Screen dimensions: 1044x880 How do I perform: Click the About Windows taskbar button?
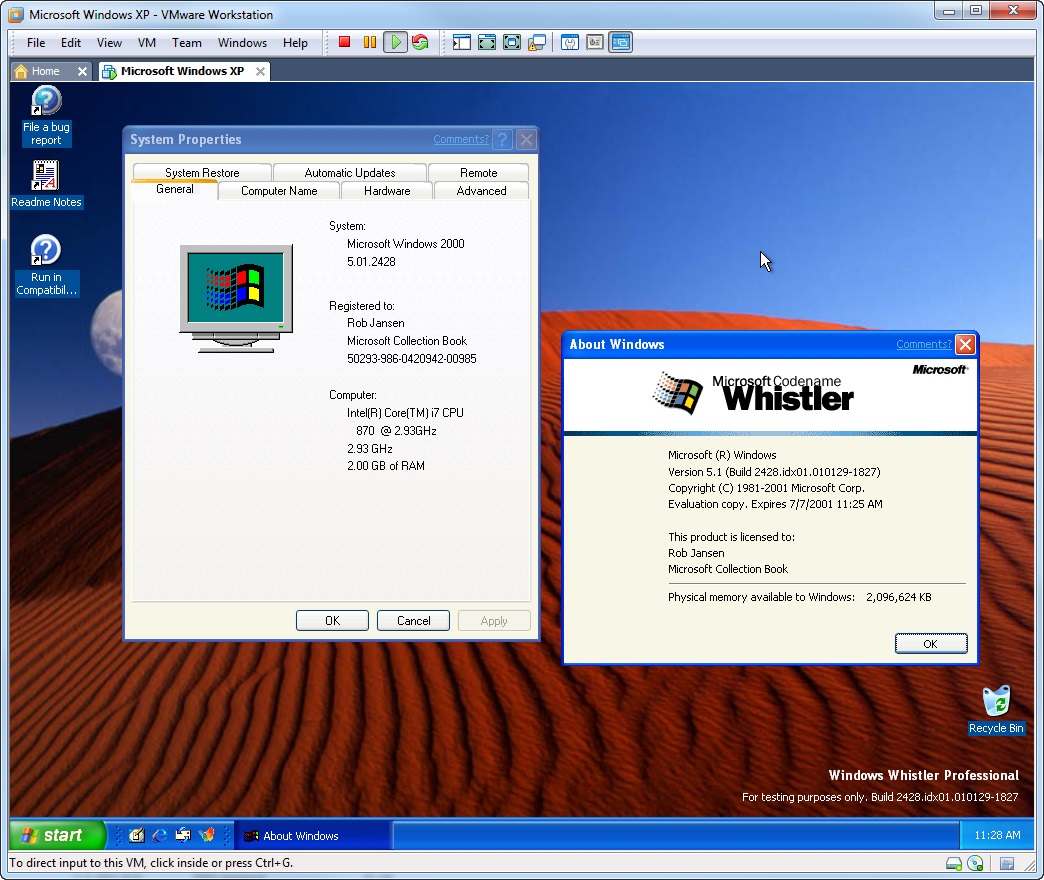(x=313, y=835)
